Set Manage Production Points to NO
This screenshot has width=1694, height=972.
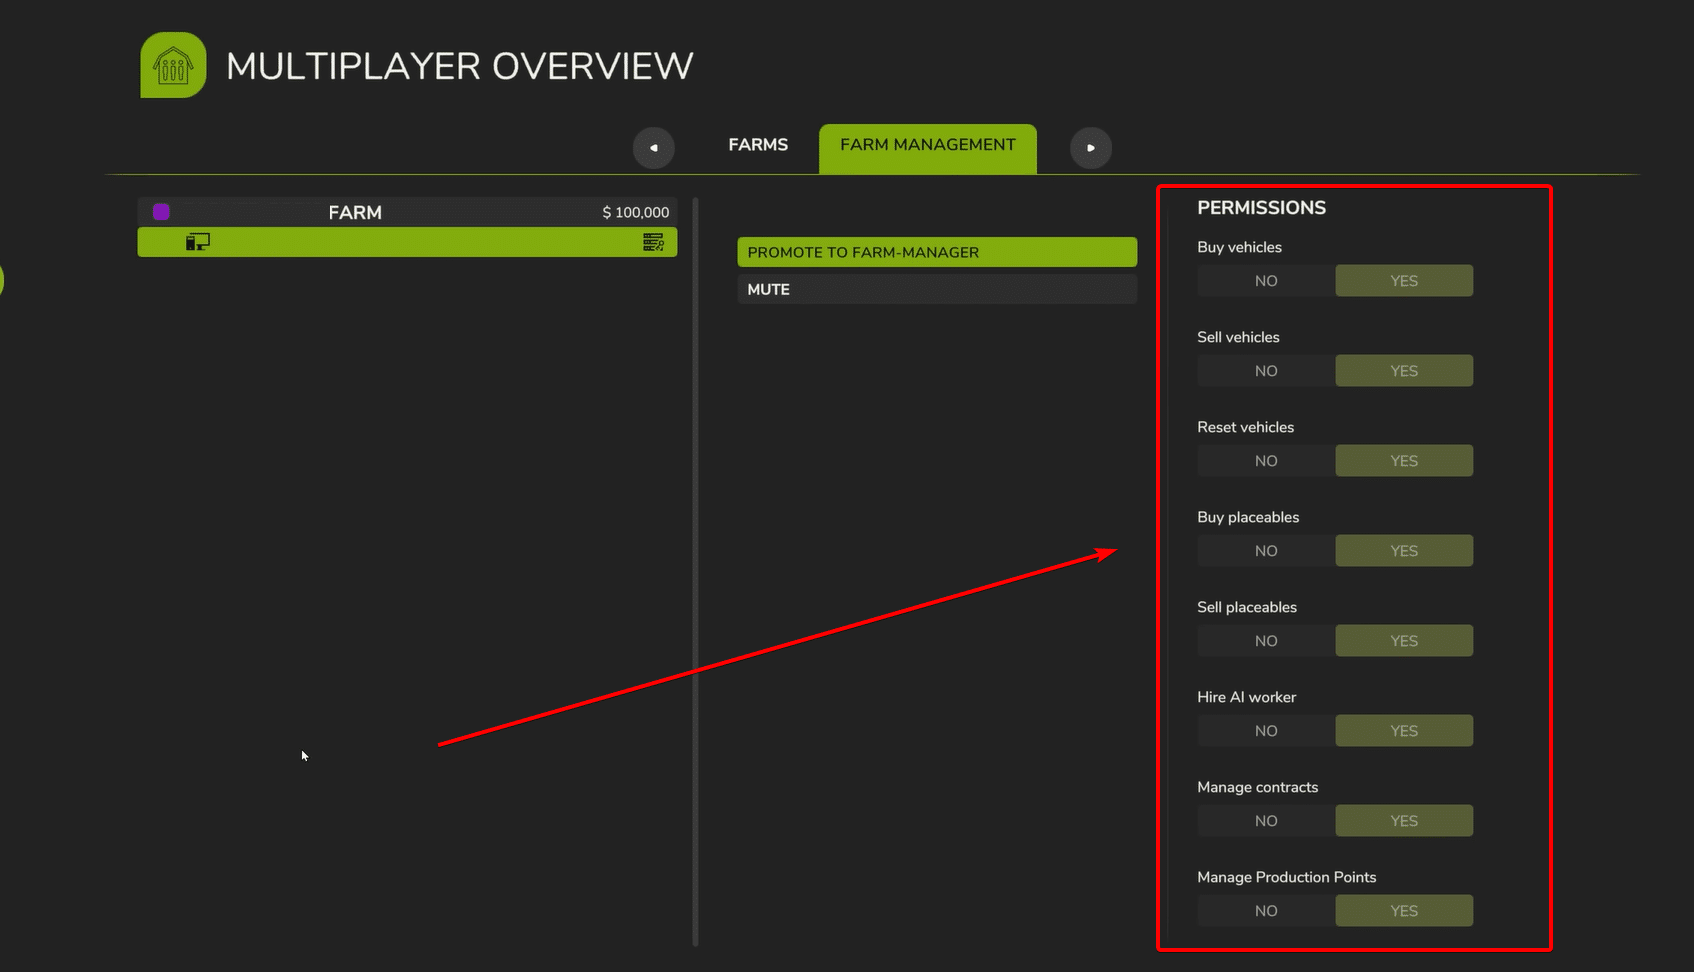click(x=1266, y=911)
